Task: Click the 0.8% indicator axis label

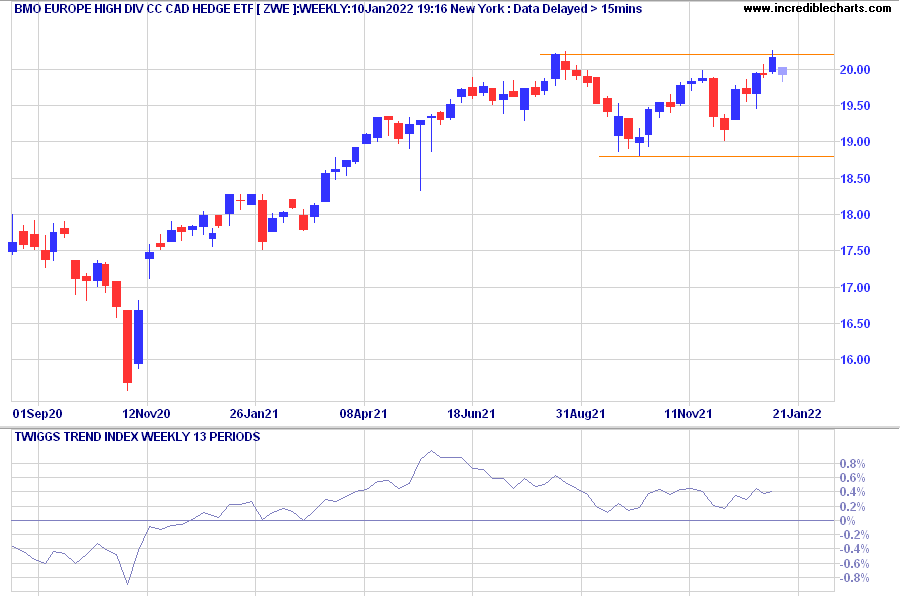Action: (852, 464)
